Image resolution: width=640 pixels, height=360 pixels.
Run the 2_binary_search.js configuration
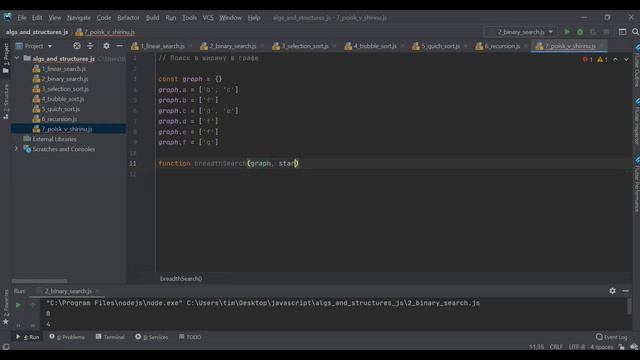(567, 32)
